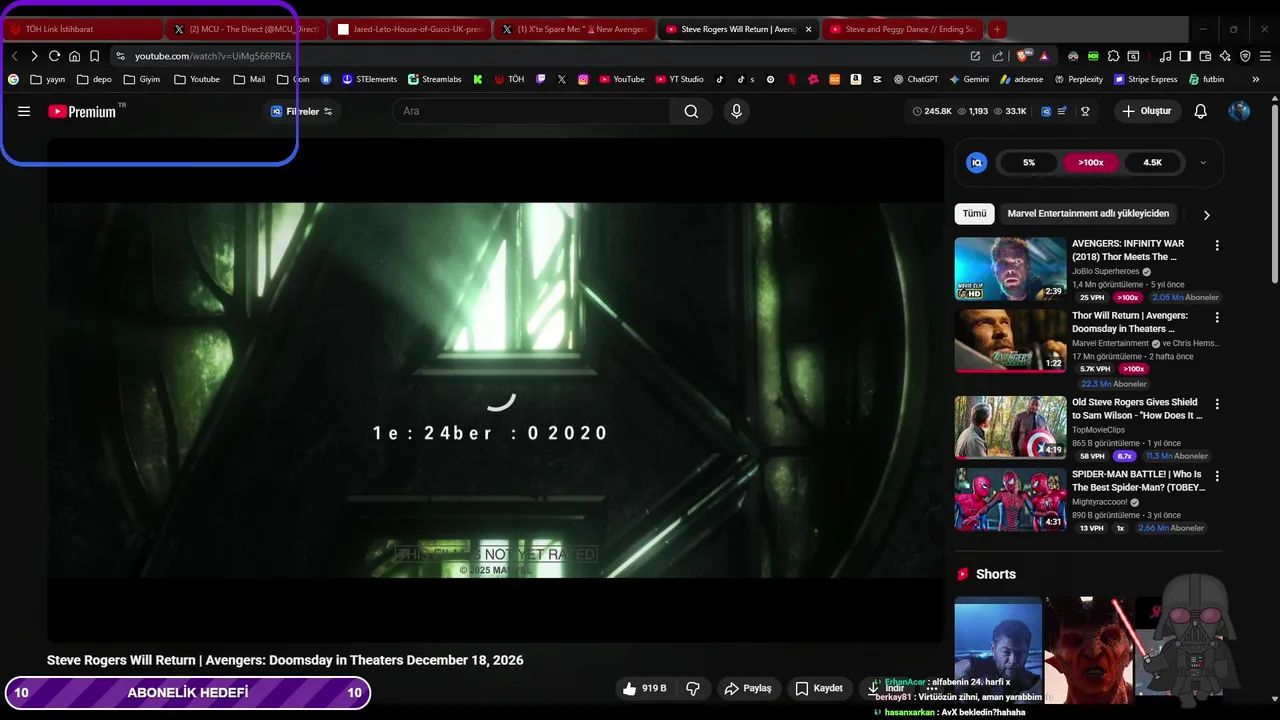Go to YouTube Premium home logo
The image size is (1280, 720).
click(82, 111)
